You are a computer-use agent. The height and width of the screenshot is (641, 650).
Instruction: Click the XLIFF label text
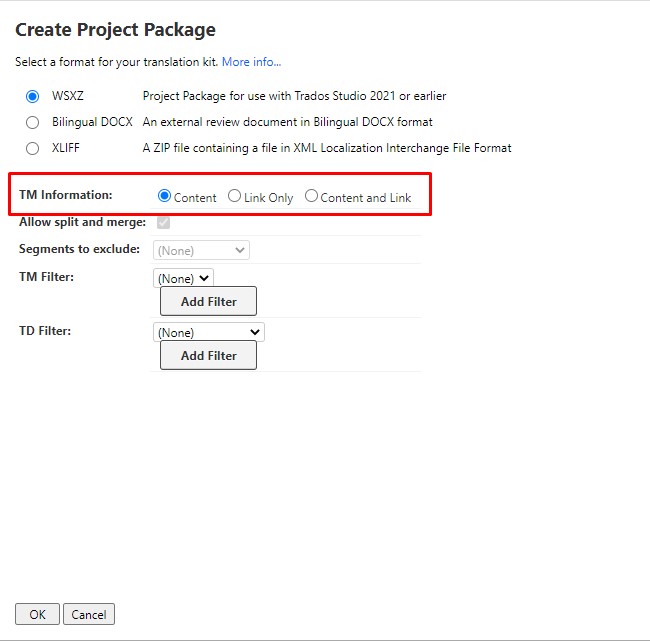[66, 148]
